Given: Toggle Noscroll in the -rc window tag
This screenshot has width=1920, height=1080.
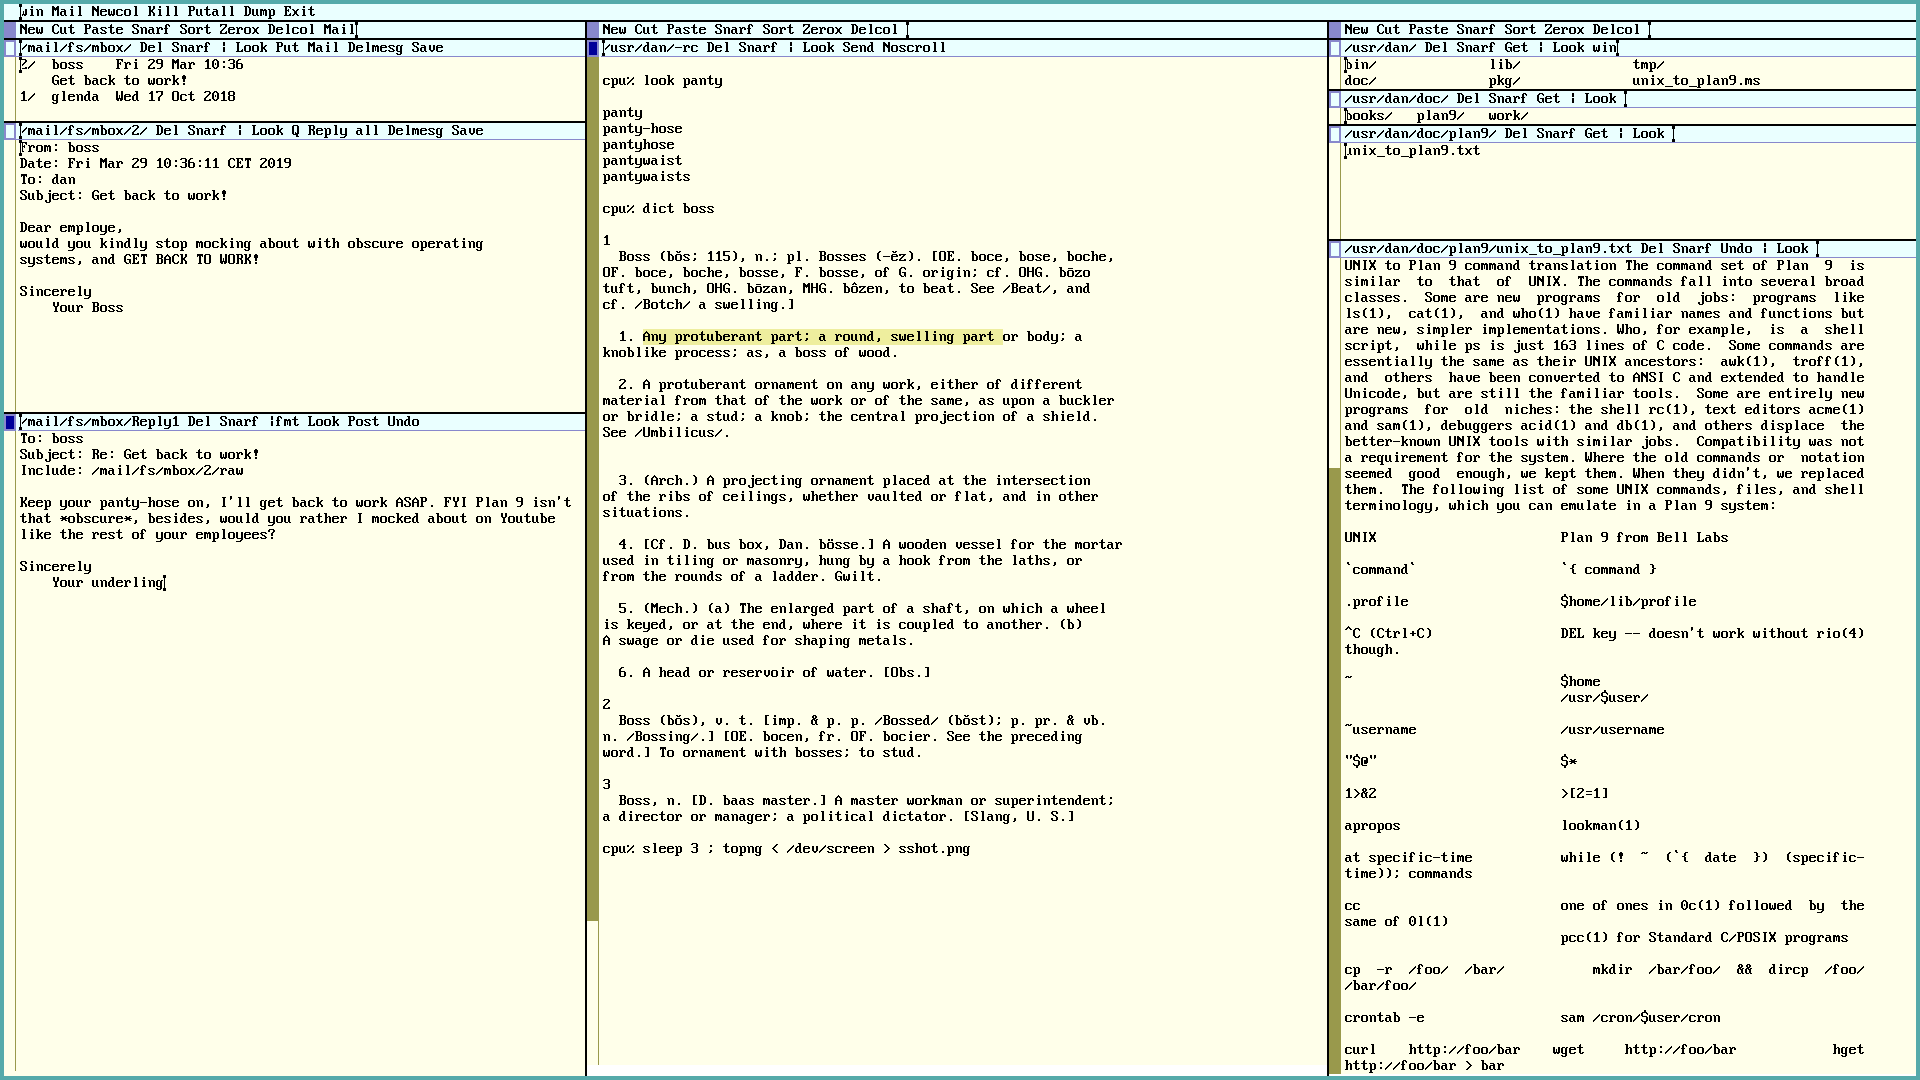Looking at the screenshot, I should coord(913,48).
